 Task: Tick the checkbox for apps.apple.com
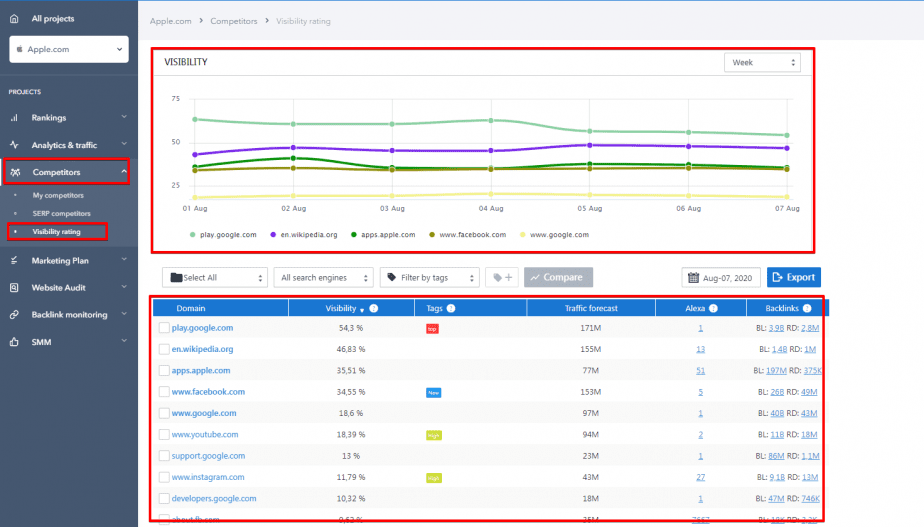[x=164, y=371]
